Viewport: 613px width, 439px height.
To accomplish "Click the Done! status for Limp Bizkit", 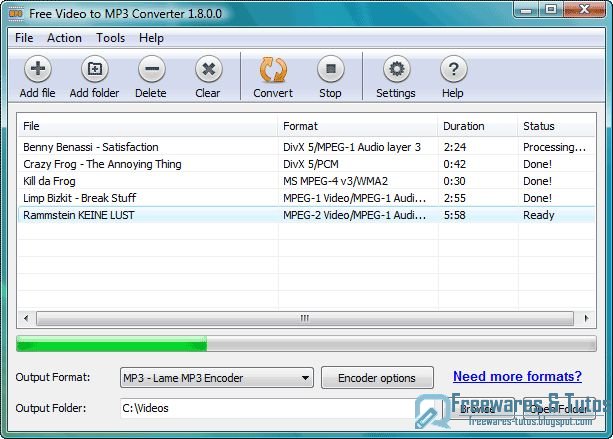I will 538,198.
